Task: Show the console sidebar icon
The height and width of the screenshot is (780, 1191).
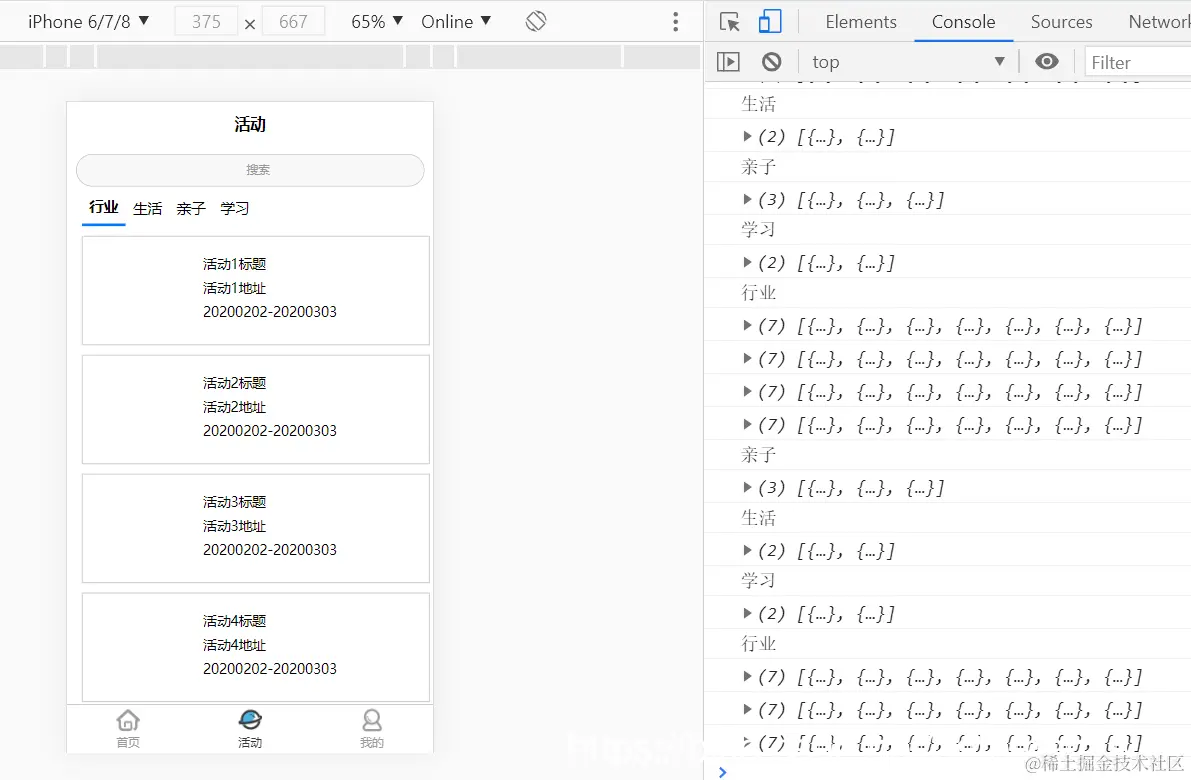Action: tap(728, 62)
